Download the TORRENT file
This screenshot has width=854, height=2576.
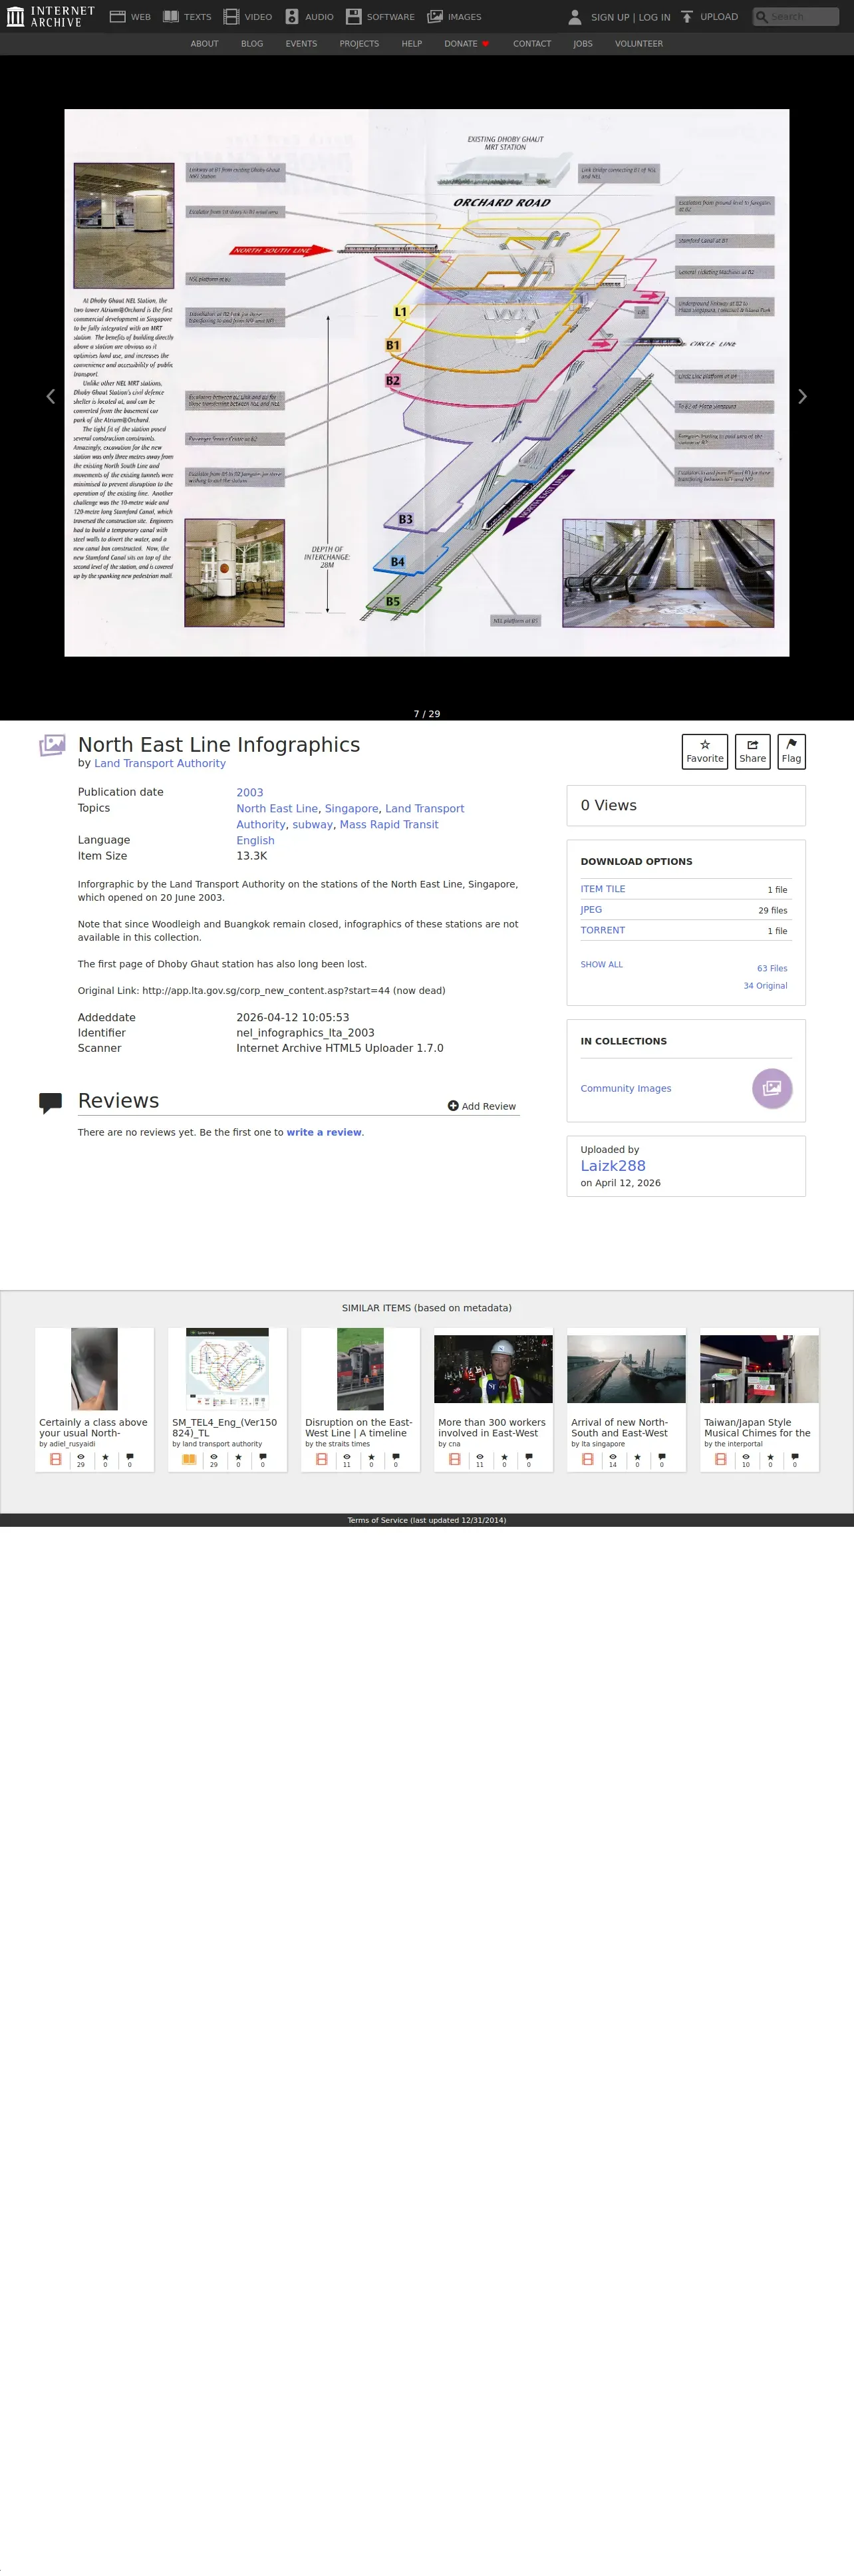(x=603, y=930)
